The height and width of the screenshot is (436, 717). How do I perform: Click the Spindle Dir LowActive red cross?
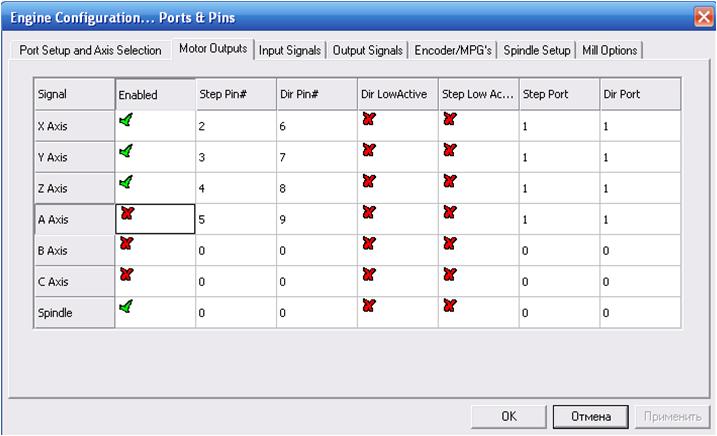pos(369,306)
